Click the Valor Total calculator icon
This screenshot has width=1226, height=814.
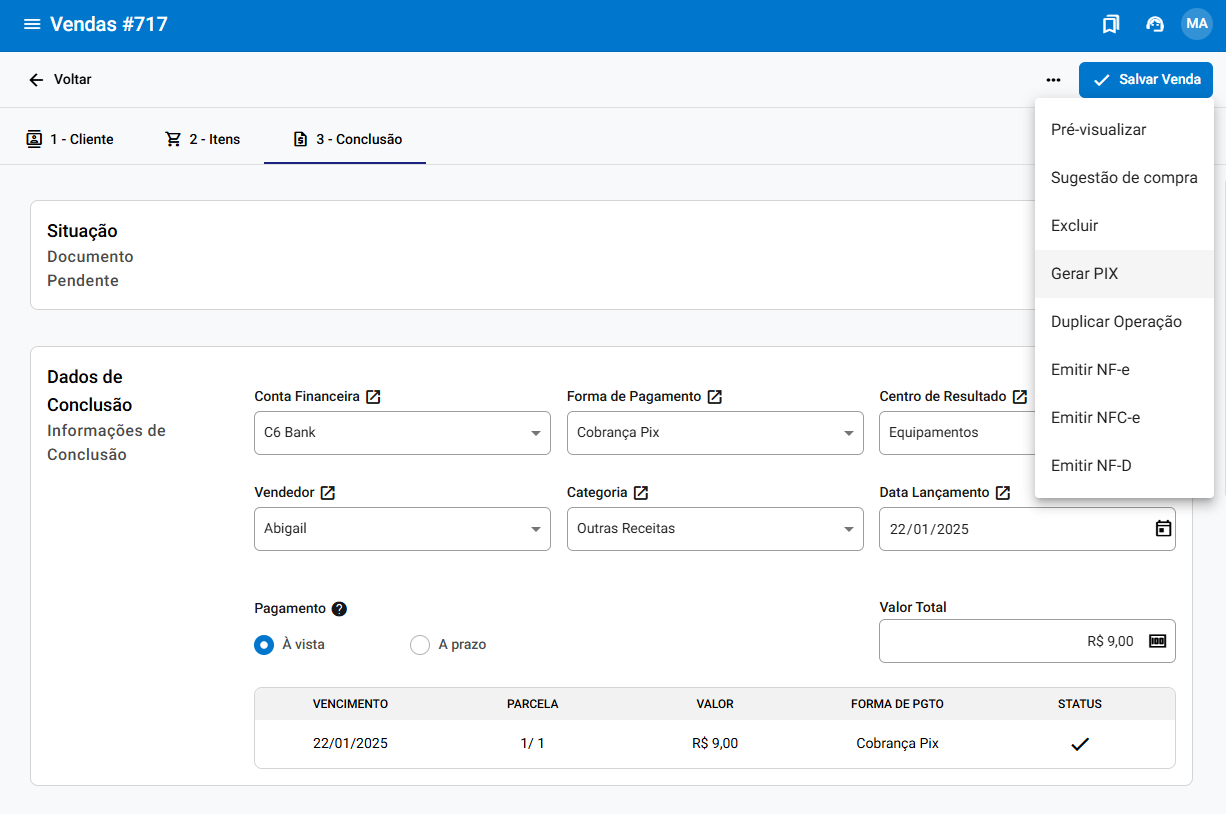click(x=1157, y=641)
